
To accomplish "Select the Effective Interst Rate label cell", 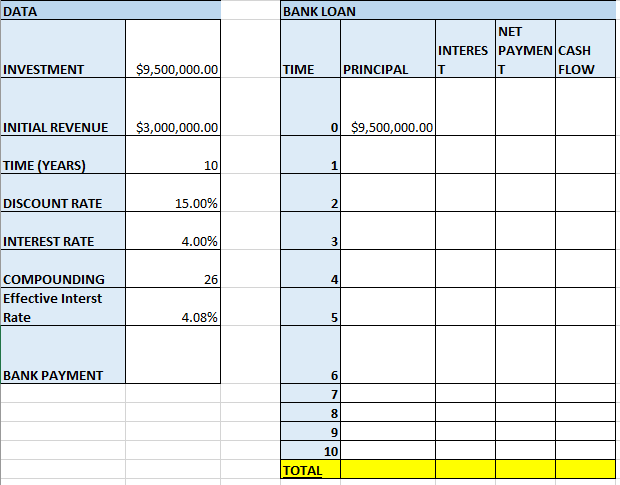I will click(63, 307).
